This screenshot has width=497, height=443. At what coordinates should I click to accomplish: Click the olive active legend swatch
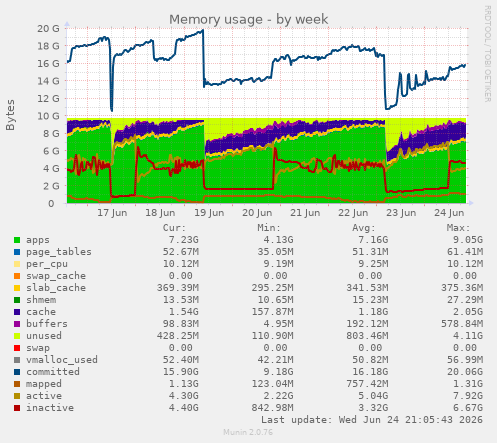point(17,396)
